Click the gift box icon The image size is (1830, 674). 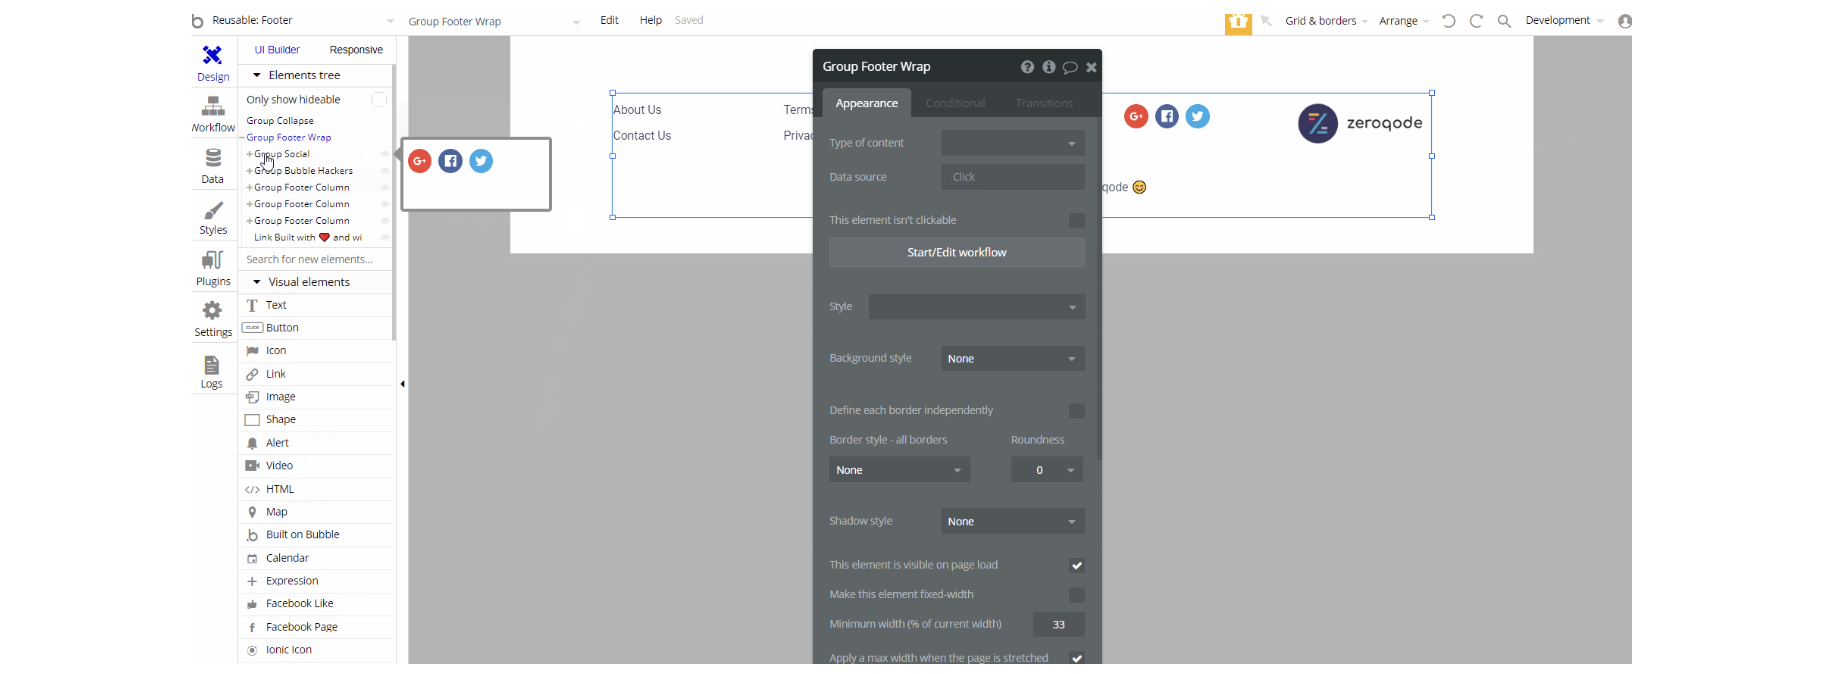tap(1238, 23)
